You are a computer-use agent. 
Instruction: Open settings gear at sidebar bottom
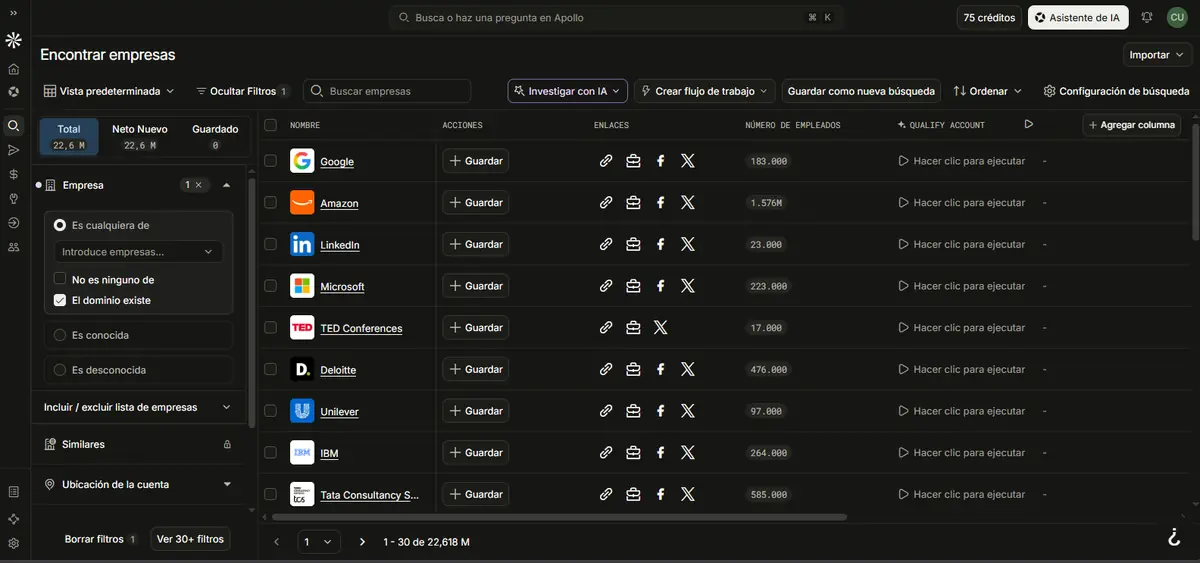[14, 543]
